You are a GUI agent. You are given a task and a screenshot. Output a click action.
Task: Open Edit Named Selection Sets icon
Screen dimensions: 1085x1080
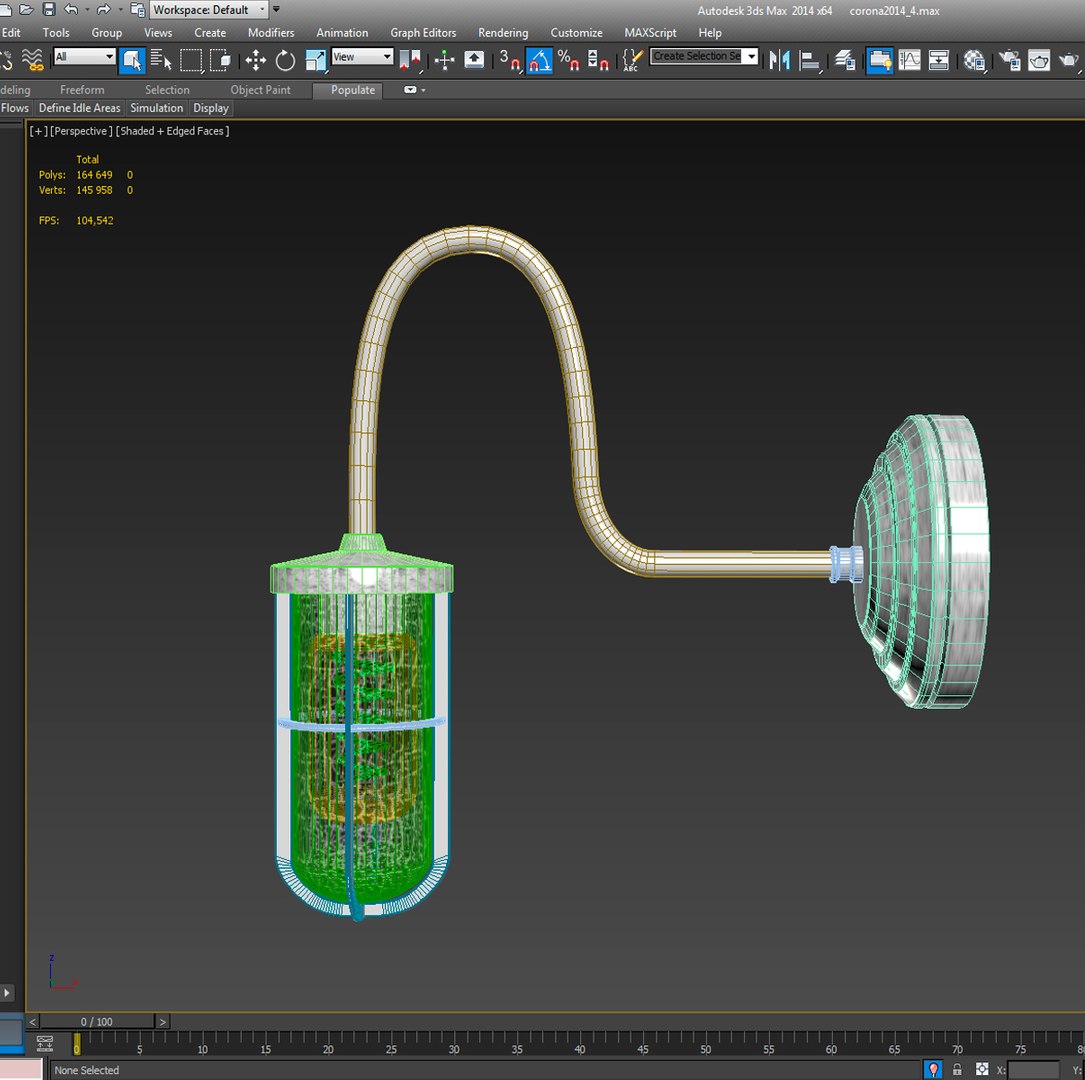pos(632,60)
